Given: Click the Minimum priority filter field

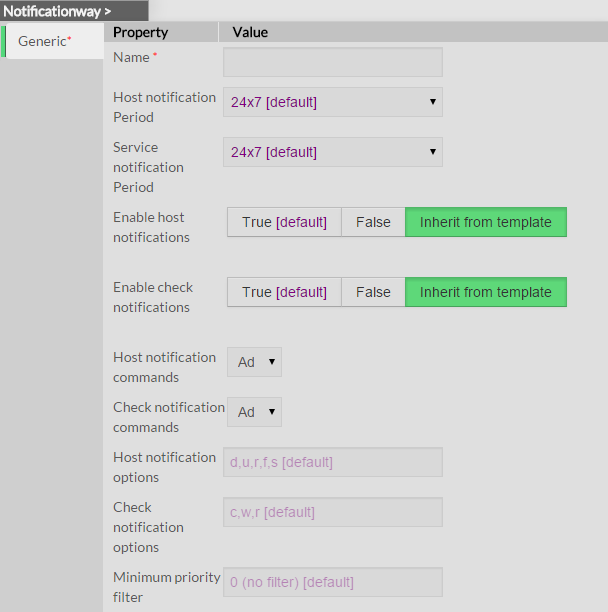Looking at the screenshot, I should click(332, 582).
